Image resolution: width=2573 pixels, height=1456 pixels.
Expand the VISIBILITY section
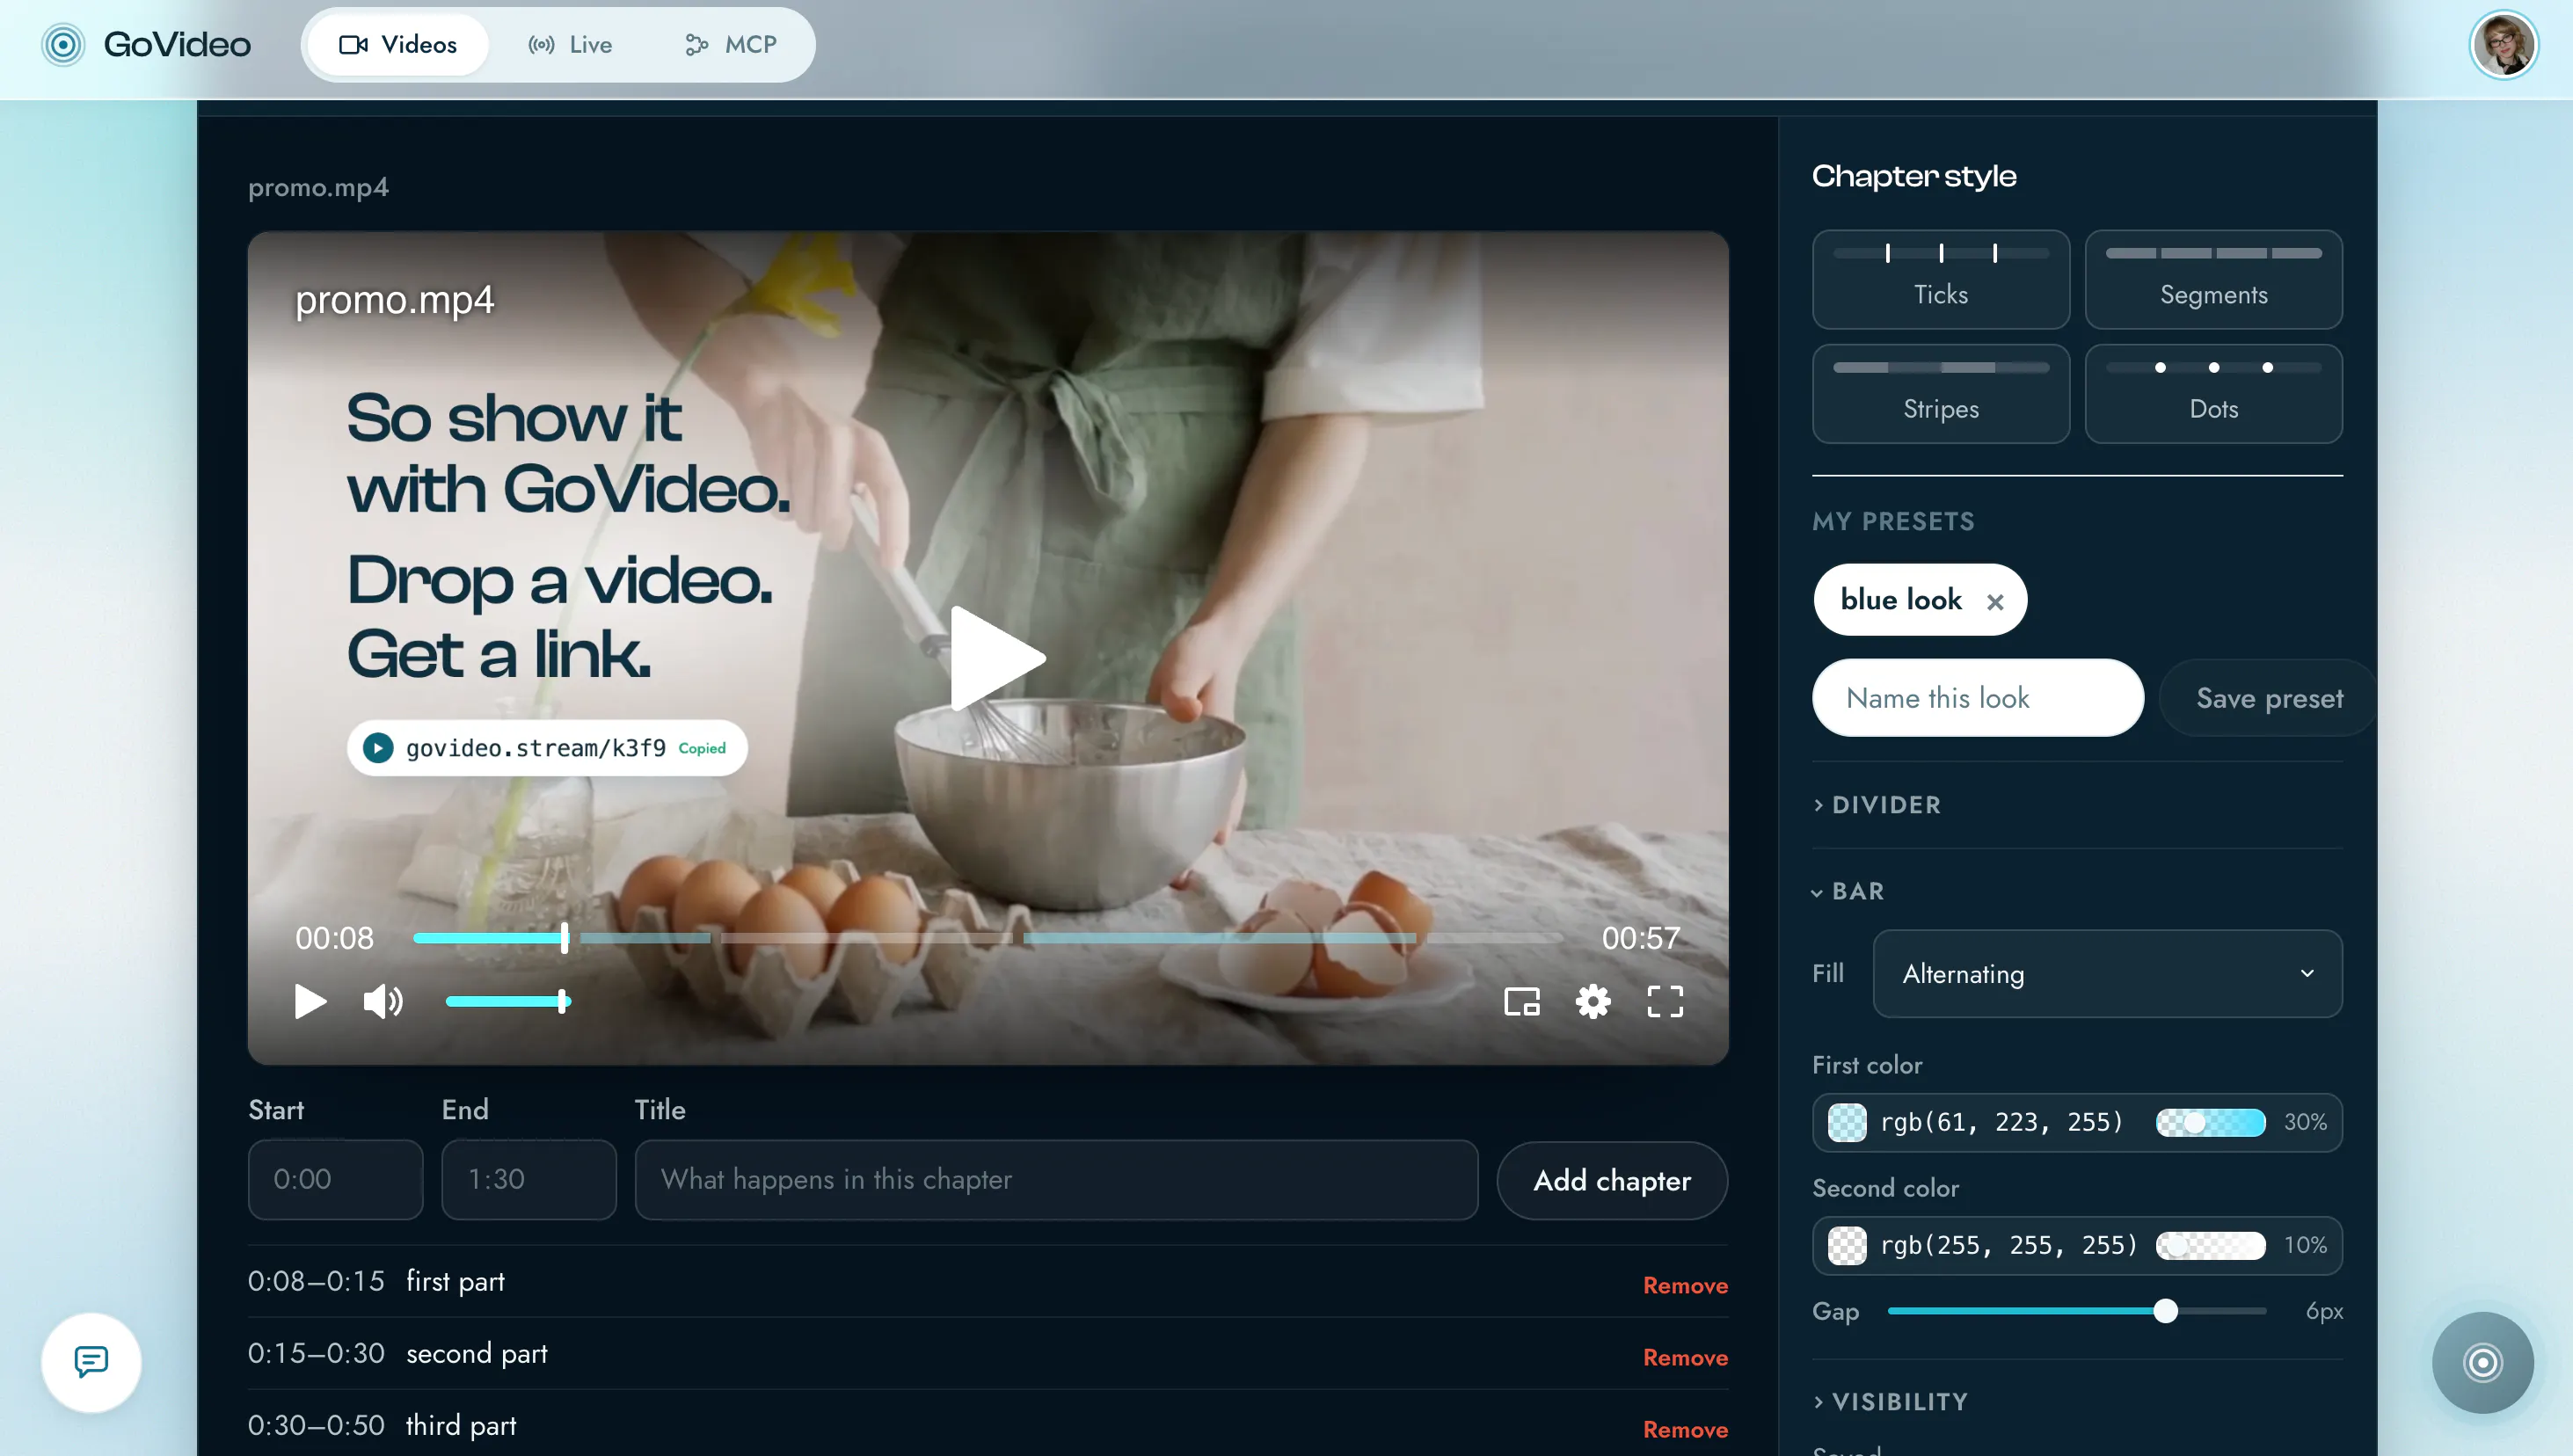(x=1890, y=1402)
